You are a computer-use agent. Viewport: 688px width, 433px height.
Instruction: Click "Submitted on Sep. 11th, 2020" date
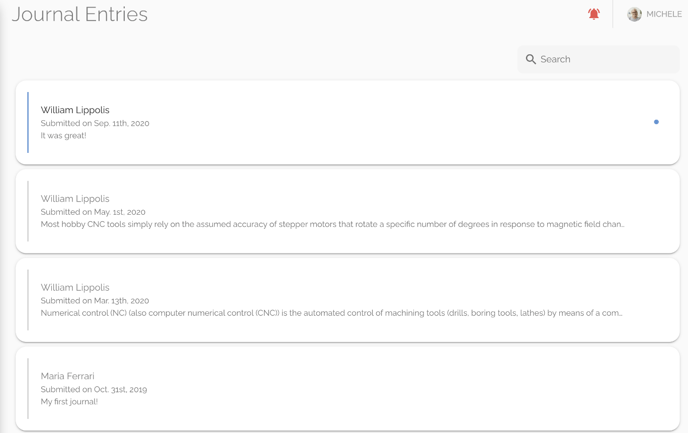[95, 123]
